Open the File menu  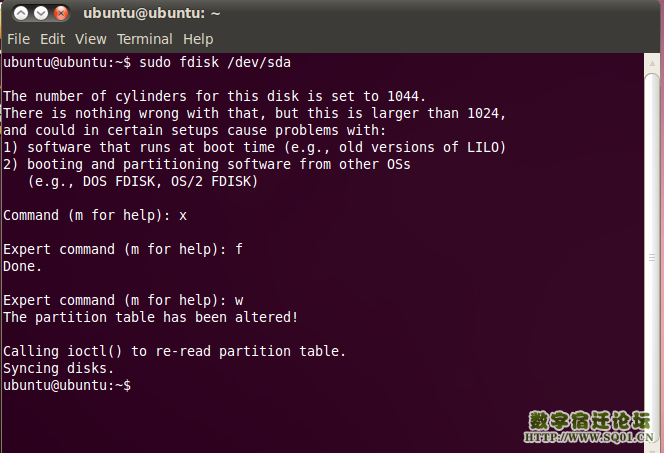pos(19,39)
